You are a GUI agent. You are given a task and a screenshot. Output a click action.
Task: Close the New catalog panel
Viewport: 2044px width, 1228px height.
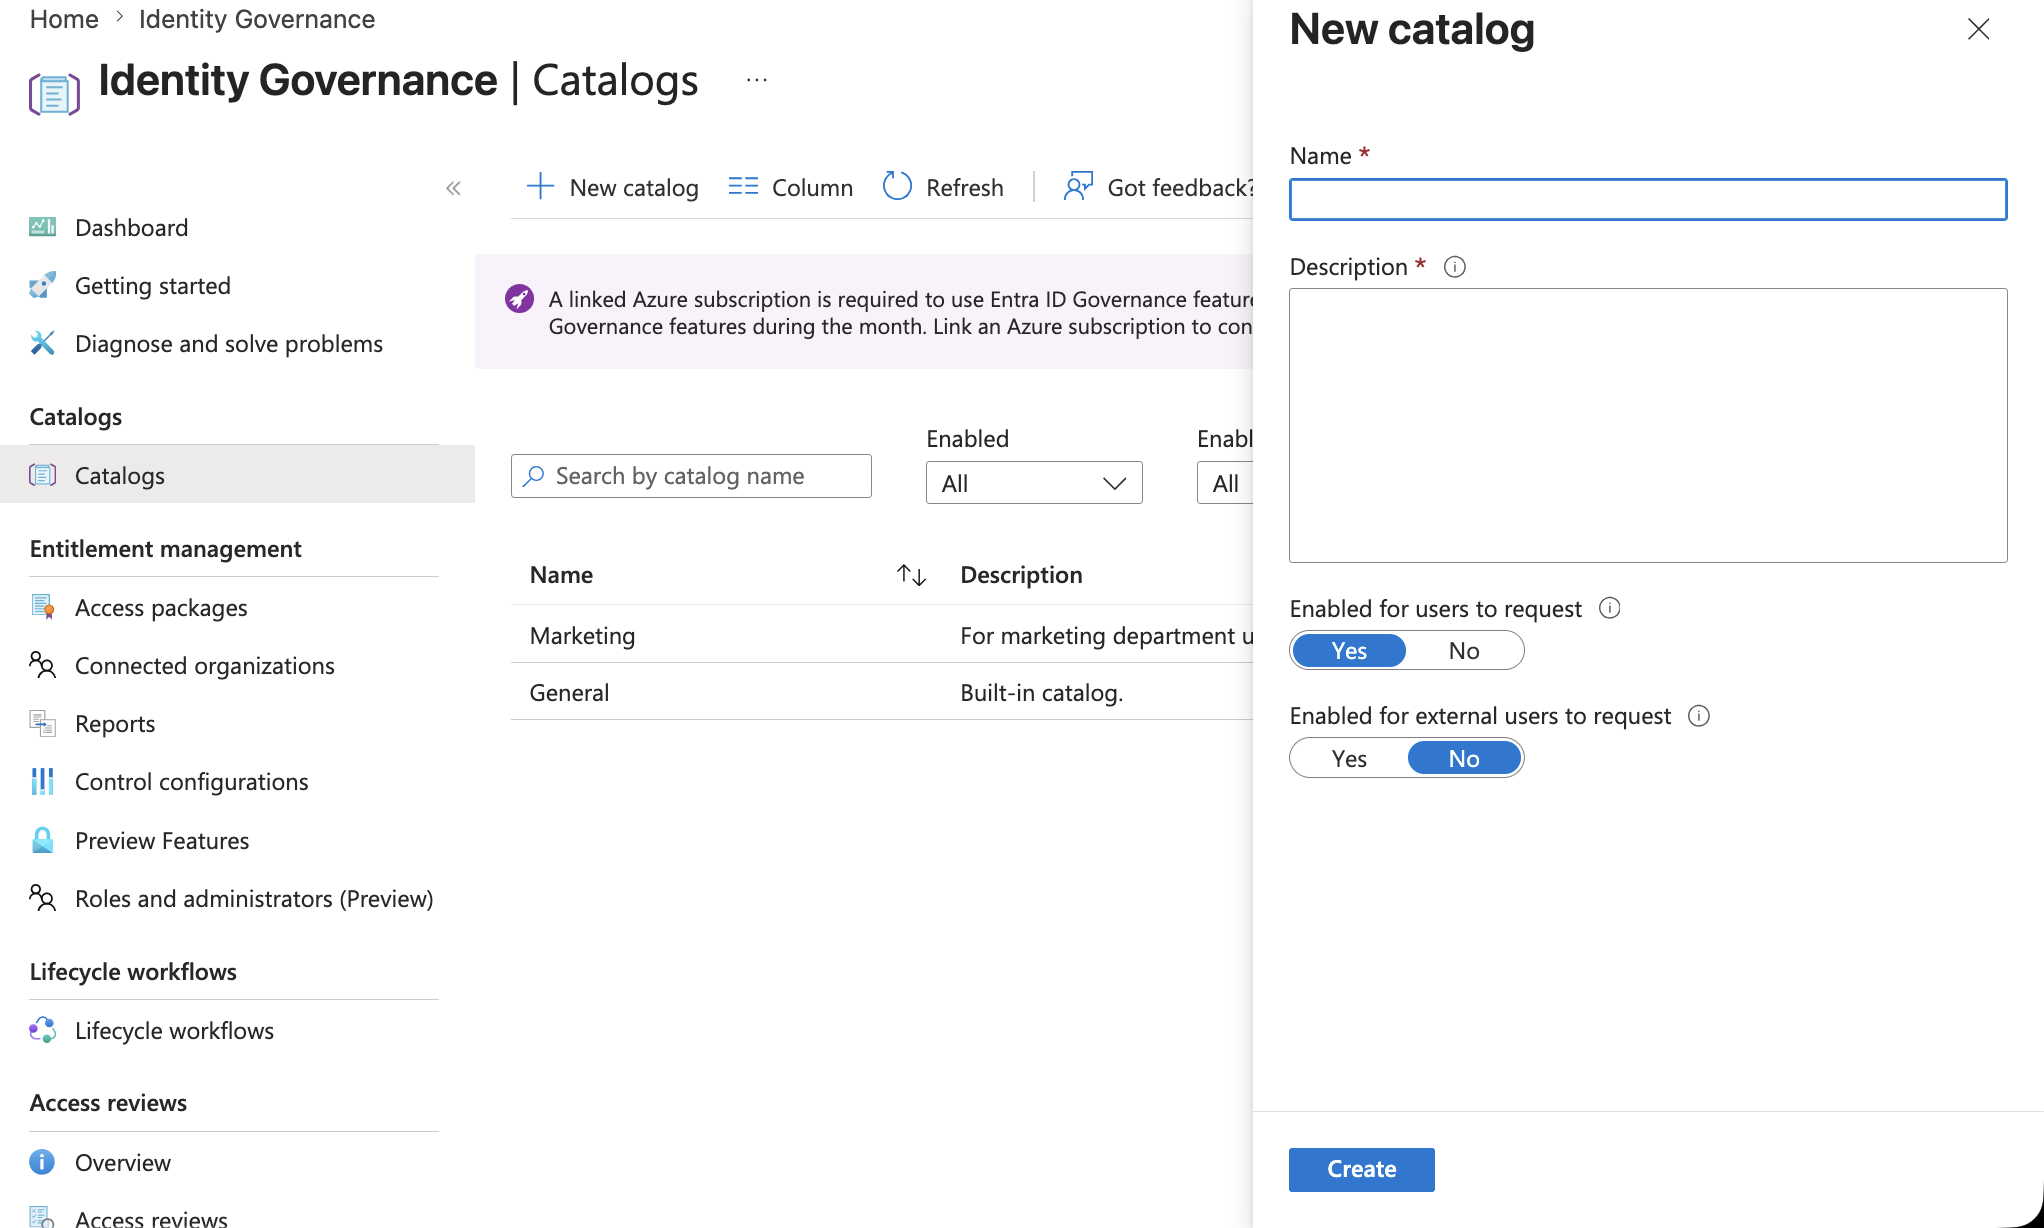pos(1978,29)
